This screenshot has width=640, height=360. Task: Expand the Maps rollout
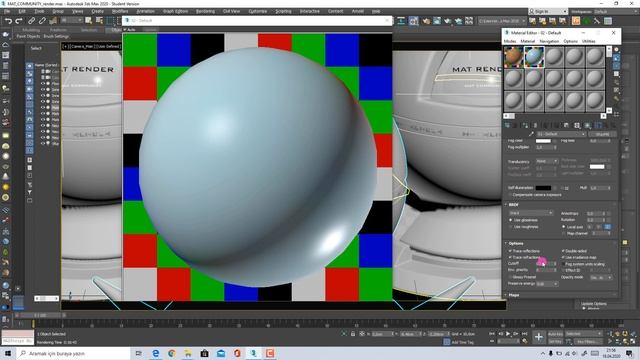pyautogui.click(x=514, y=295)
